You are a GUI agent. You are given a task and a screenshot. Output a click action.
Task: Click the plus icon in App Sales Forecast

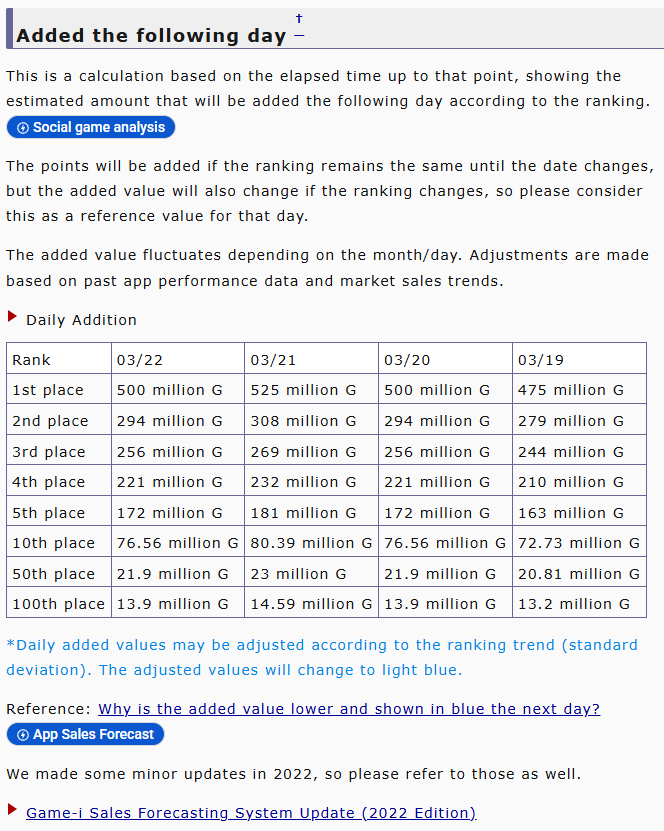tap(23, 735)
